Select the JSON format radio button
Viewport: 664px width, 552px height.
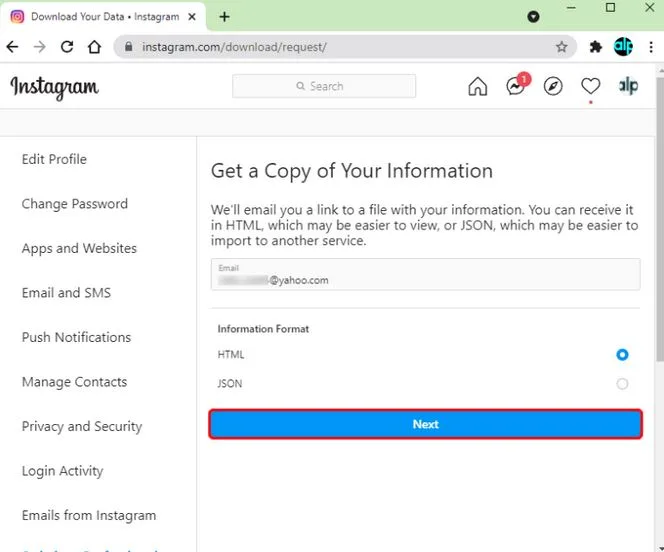pos(622,384)
